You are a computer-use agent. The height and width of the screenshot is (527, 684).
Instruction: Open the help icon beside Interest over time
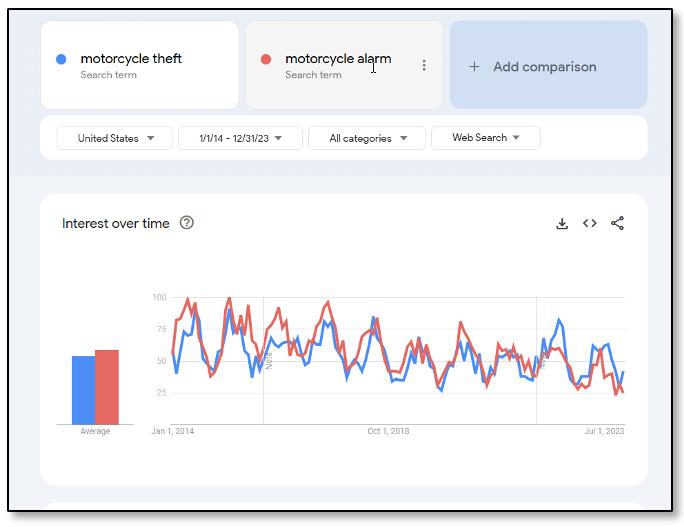[187, 223]
